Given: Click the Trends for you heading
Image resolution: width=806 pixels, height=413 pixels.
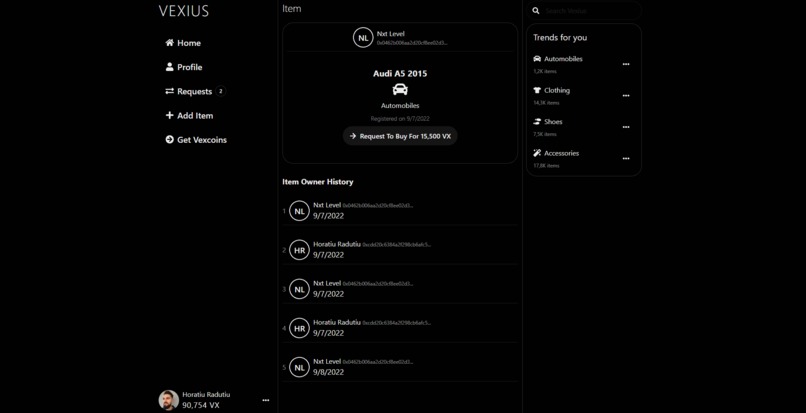Looking at the screenshot, I should point(560,38).
